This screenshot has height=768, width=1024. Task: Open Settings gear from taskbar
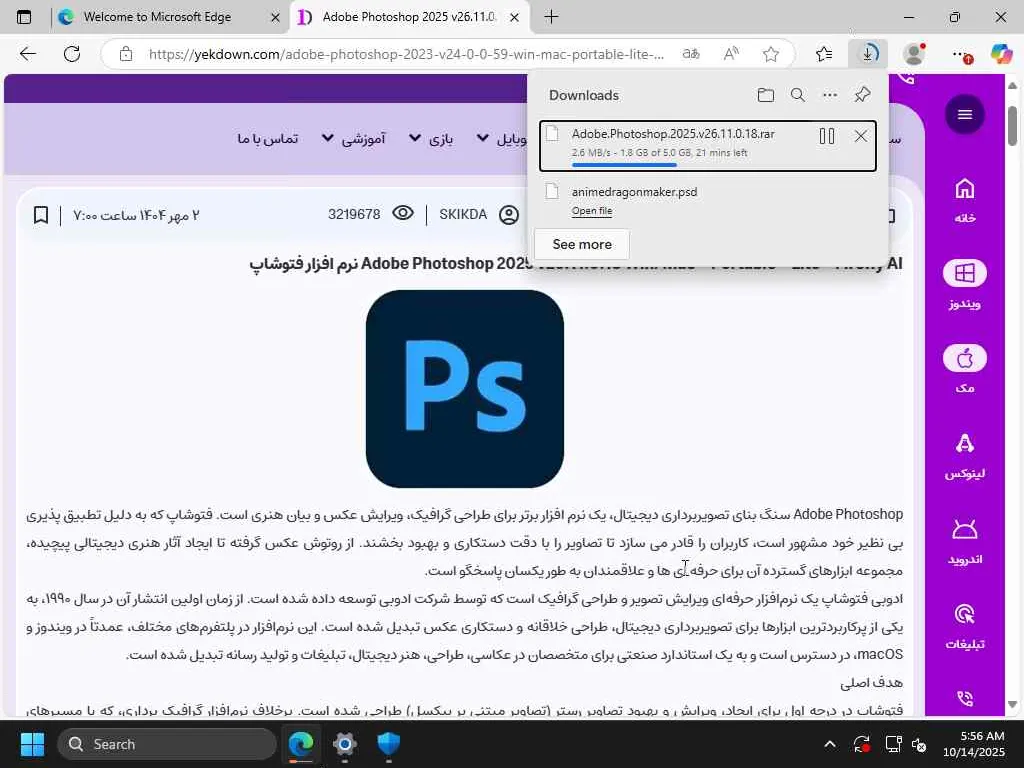click(344, 744)
